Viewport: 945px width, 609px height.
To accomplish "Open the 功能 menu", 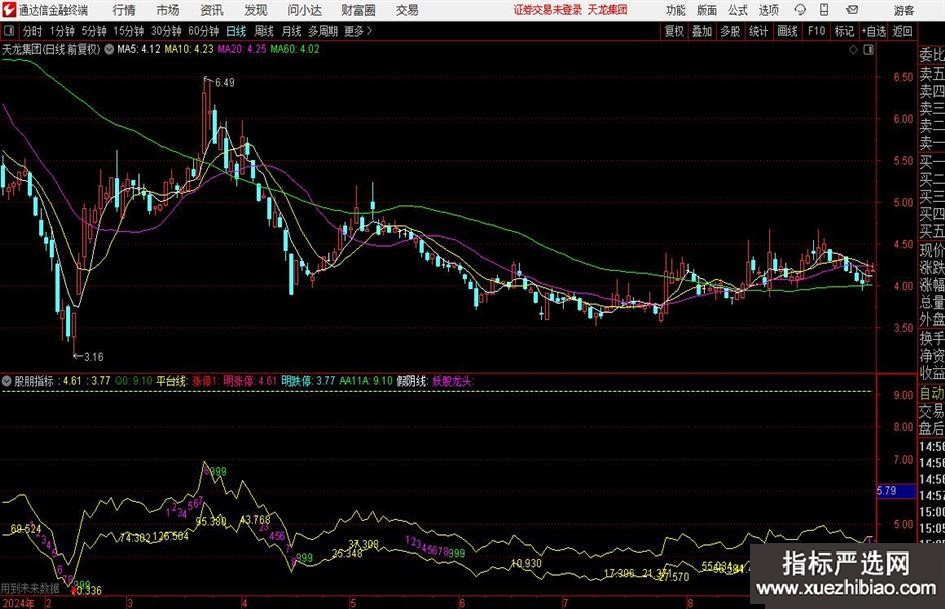I will coord(676,10).
